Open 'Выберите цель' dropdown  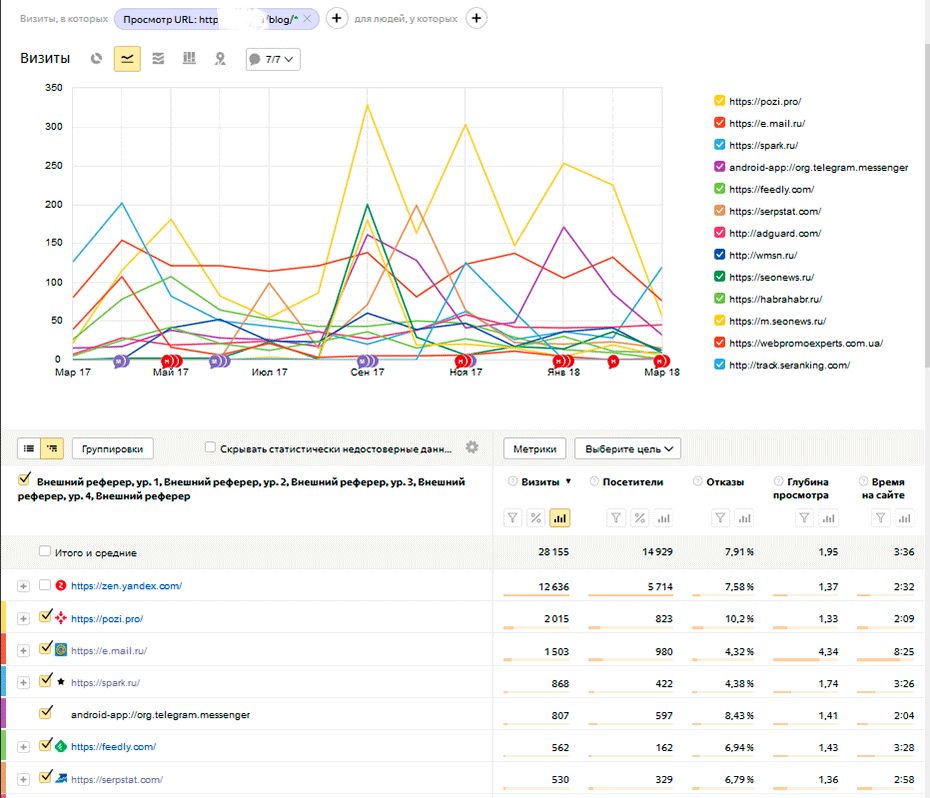point(628,449)
